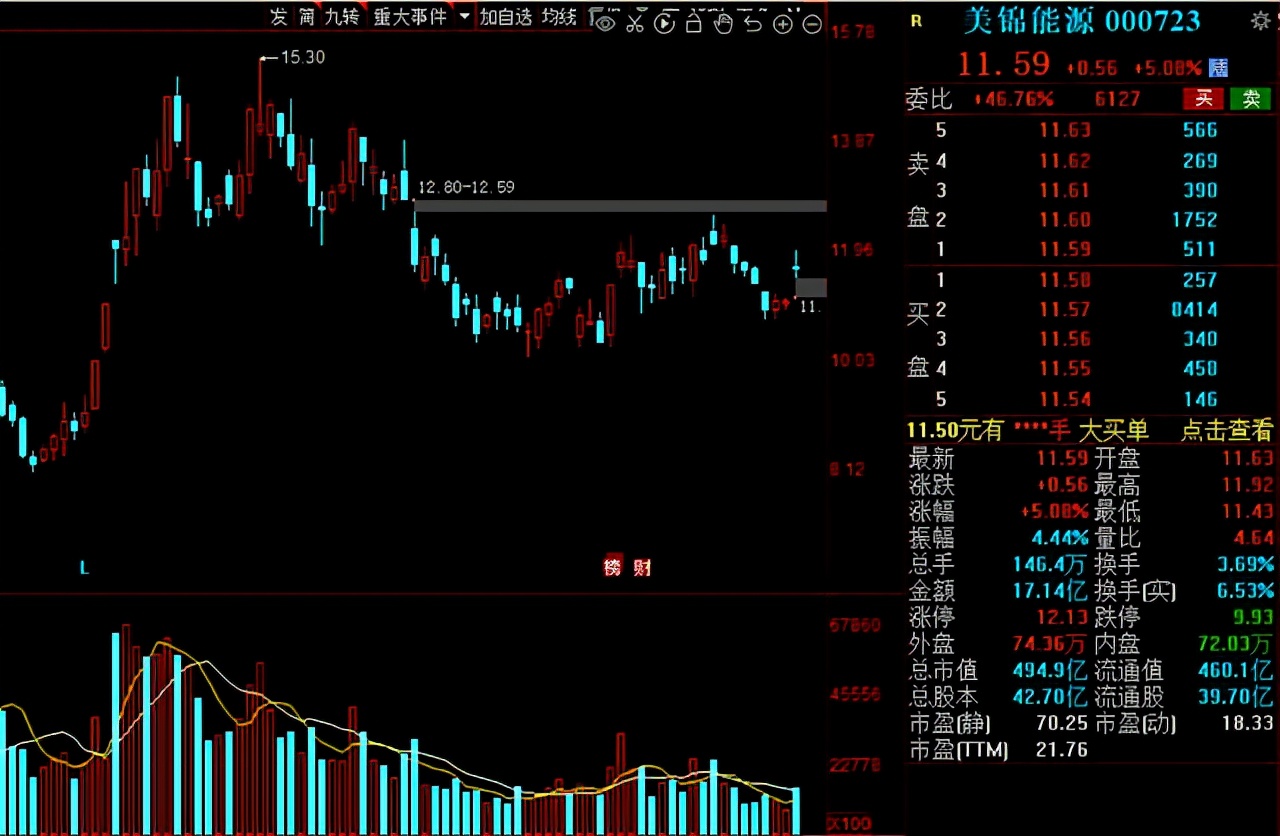Click sell level 2 volume 1752
Viewport: 1280px width, 836px height.
click(x=1193, y=219)
